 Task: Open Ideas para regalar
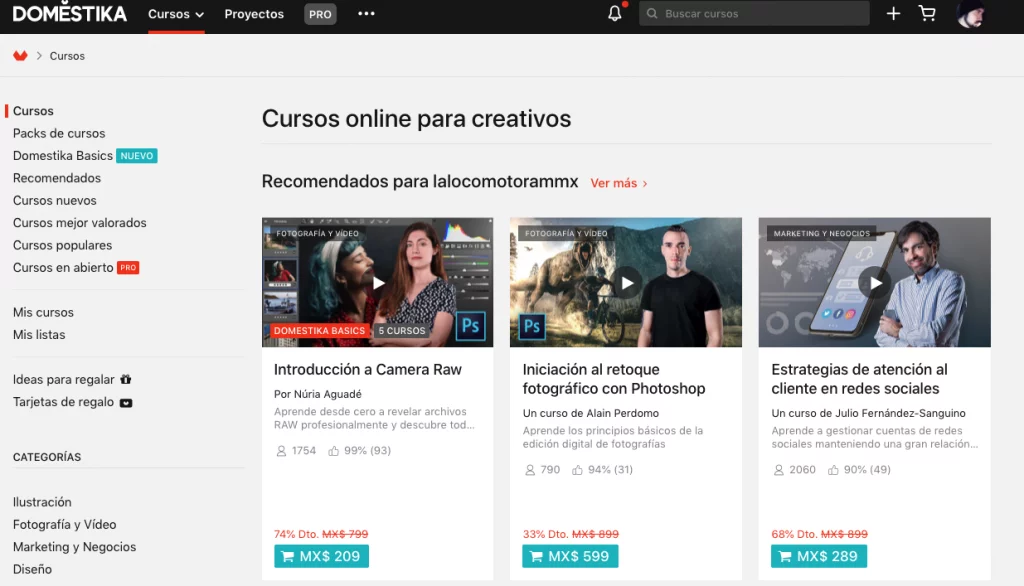pyautogui.click(x=64, y=380)
